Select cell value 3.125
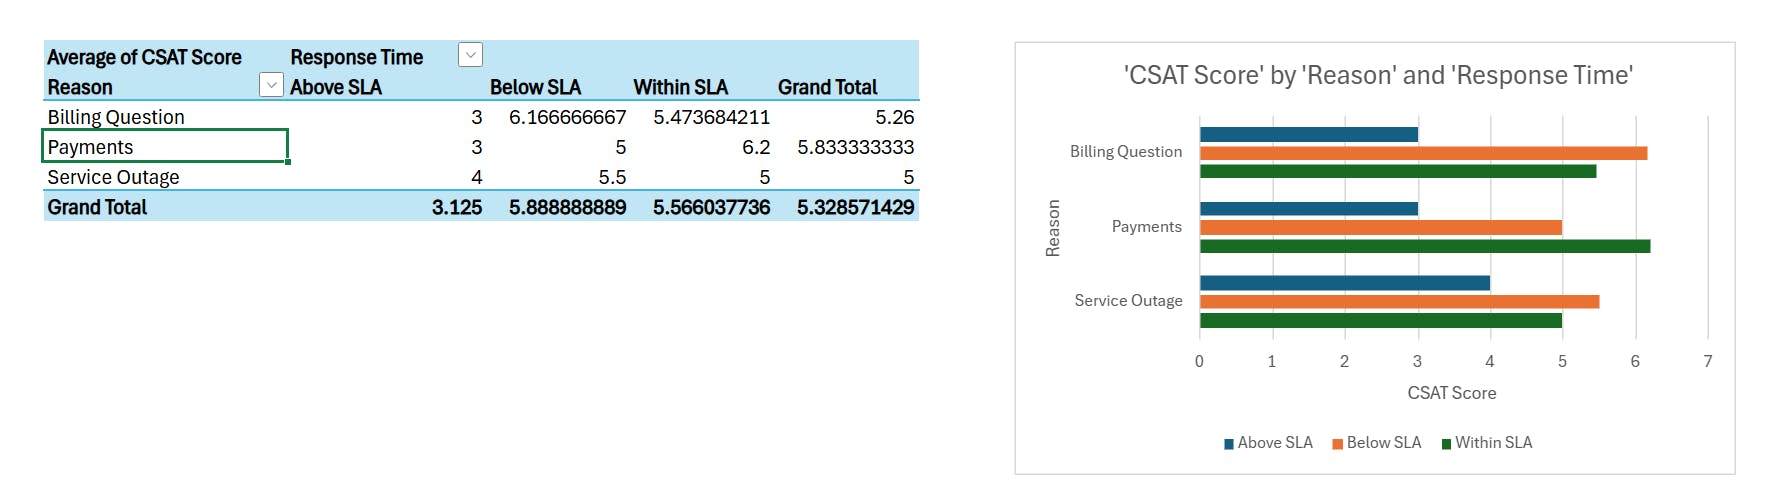 457,207
